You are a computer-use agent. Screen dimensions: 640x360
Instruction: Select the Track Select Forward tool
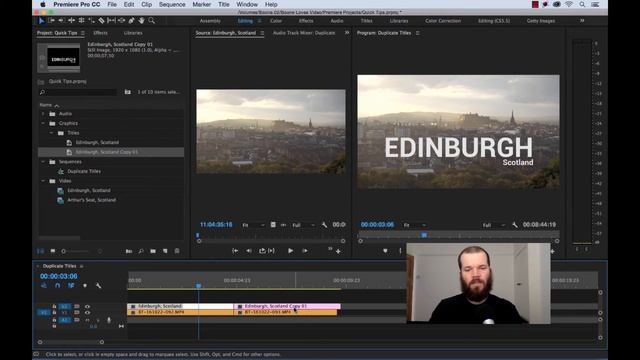click(x=51, y=20)
